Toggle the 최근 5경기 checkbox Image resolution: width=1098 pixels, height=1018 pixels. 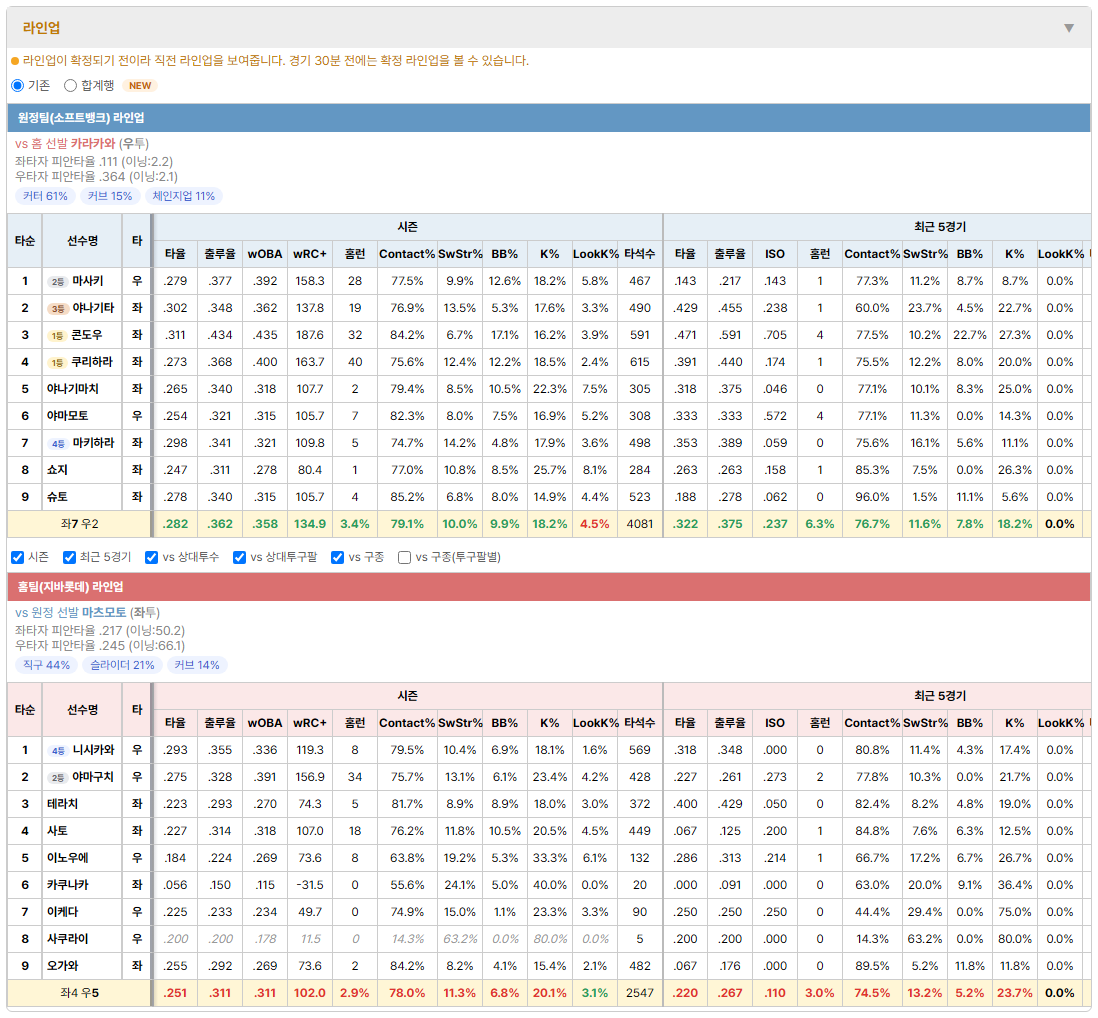(69, 557)
